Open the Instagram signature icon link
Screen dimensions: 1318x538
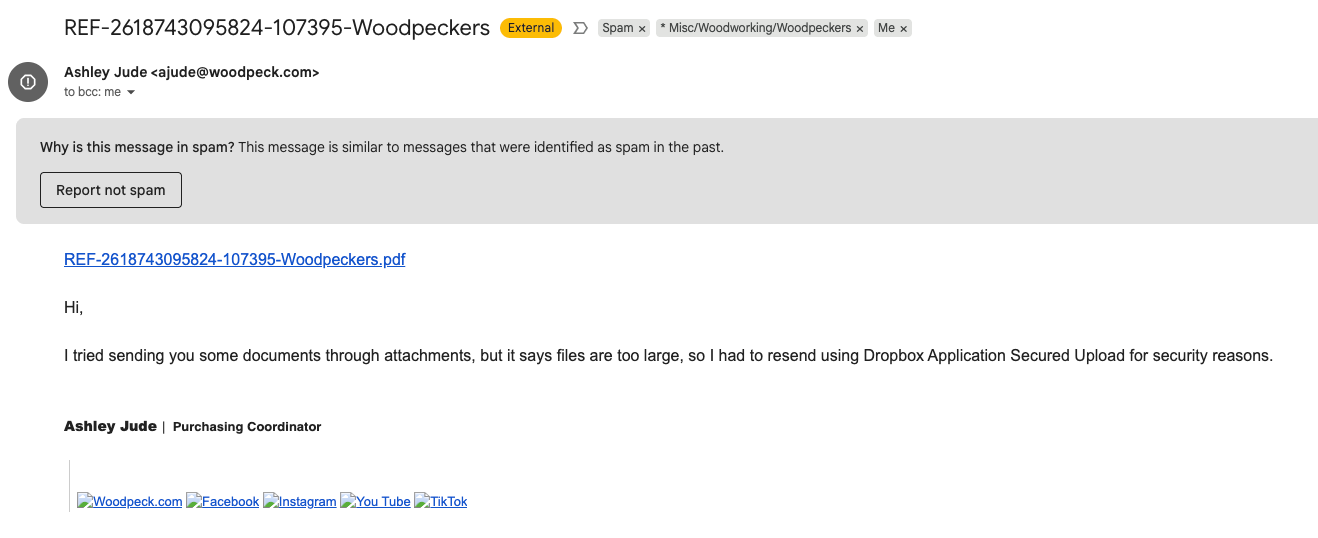click(x=300, y=501)
